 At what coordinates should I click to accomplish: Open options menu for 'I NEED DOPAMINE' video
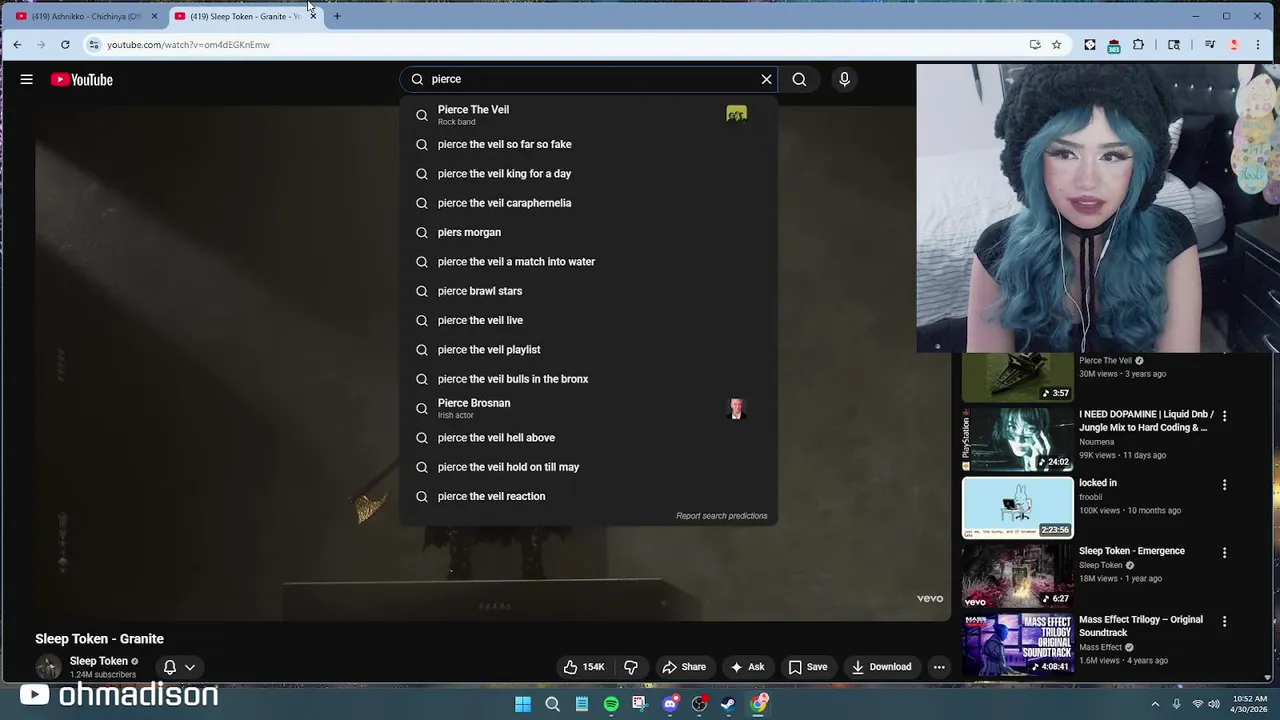pos(1224,416)
